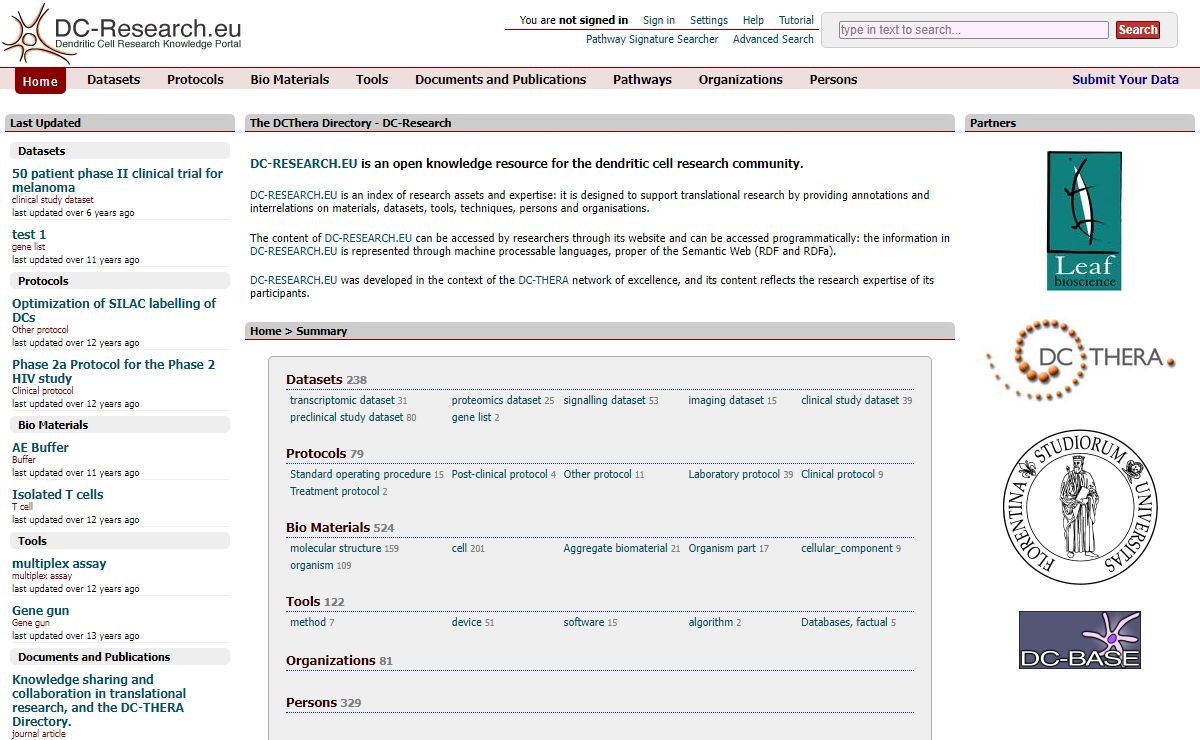Viewport: 1200px width, 740px height.
Task: Open Phase 2a Protocol for HIV study
Action: click(113, 371)
